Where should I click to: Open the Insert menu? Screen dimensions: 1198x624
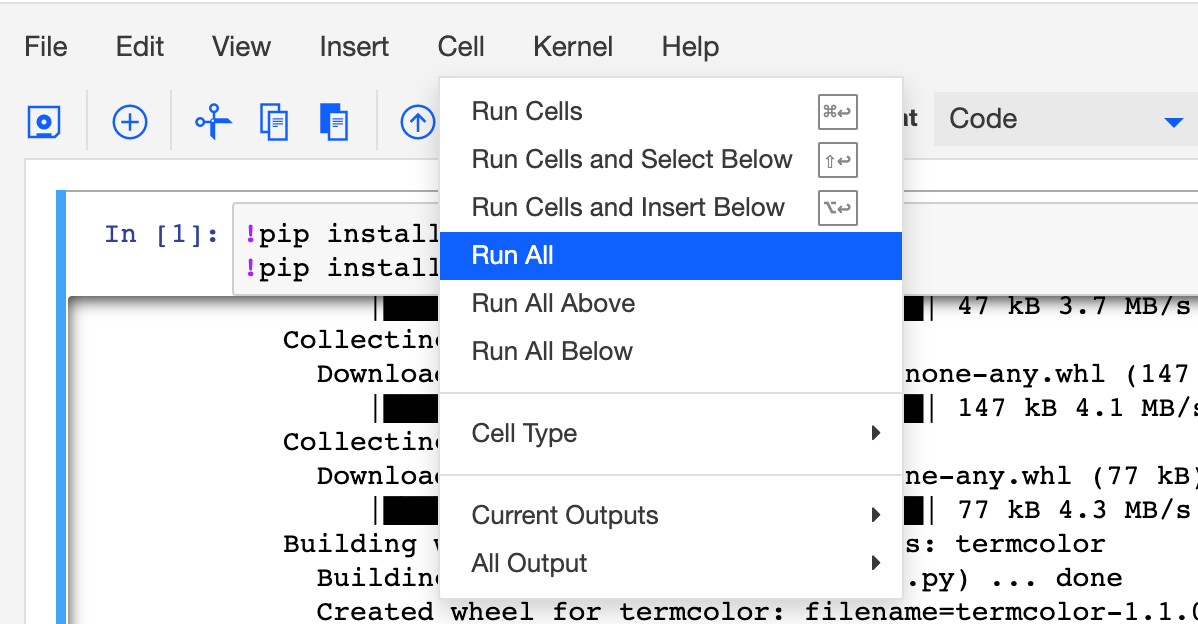[354, 47]
